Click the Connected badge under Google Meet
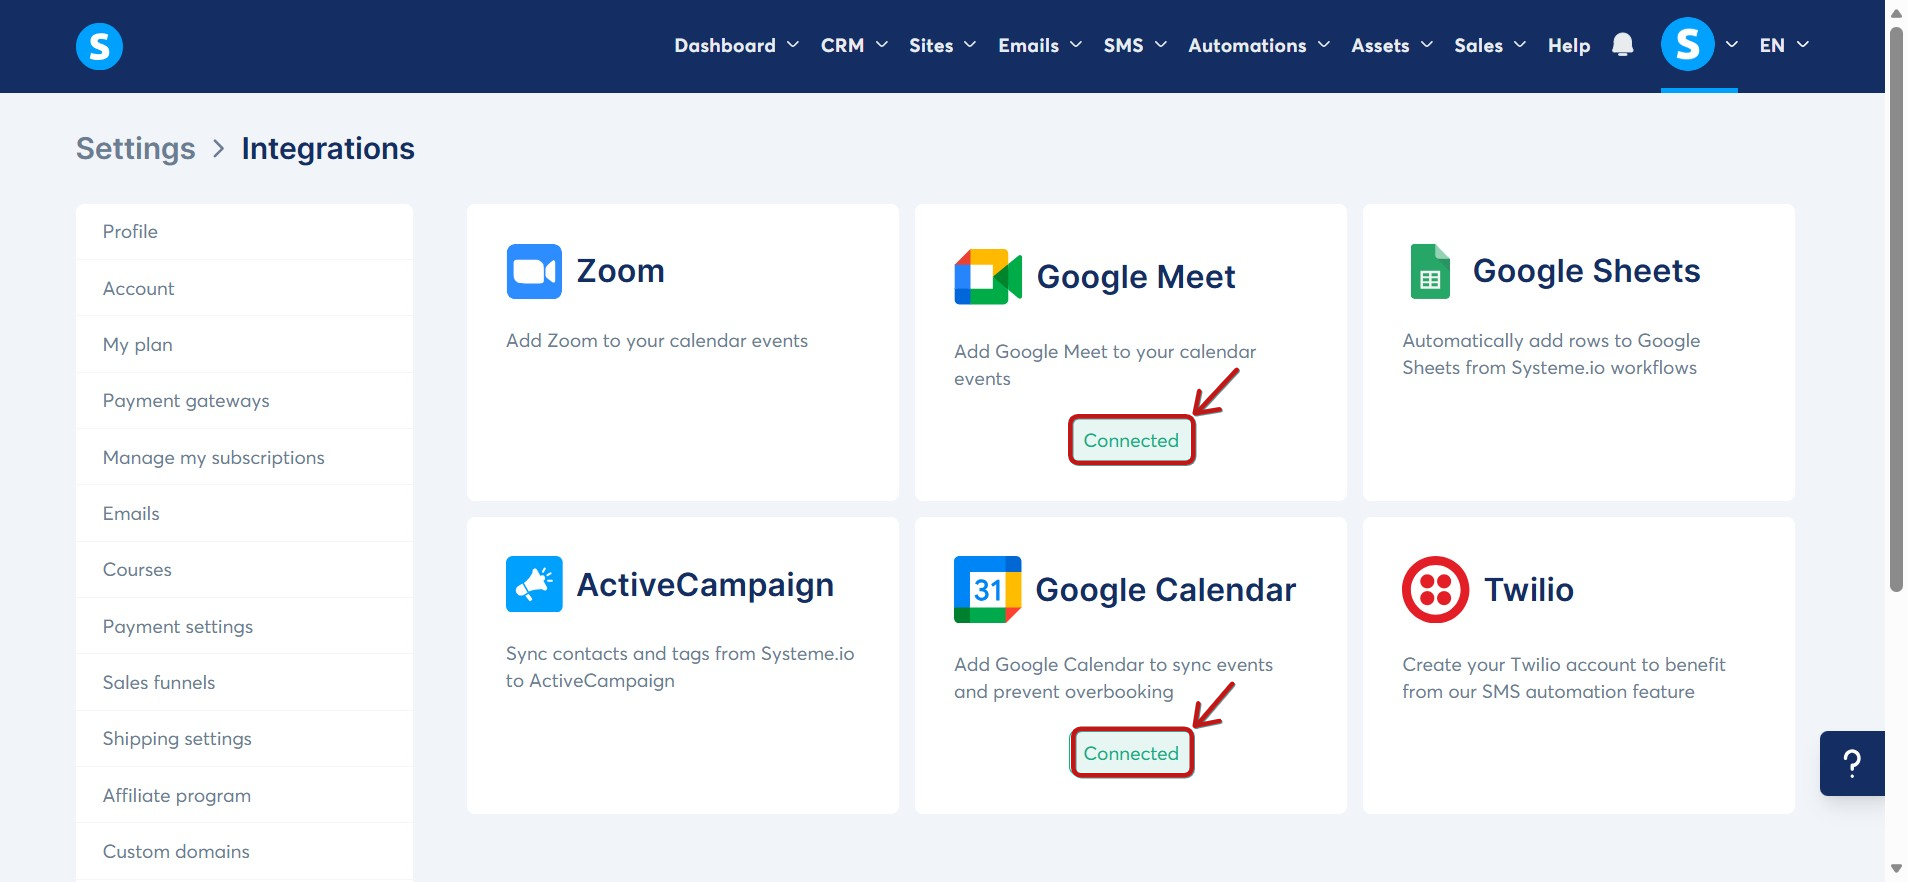The height and width of the screenshot is (882, 1908). coord(1131,440)
